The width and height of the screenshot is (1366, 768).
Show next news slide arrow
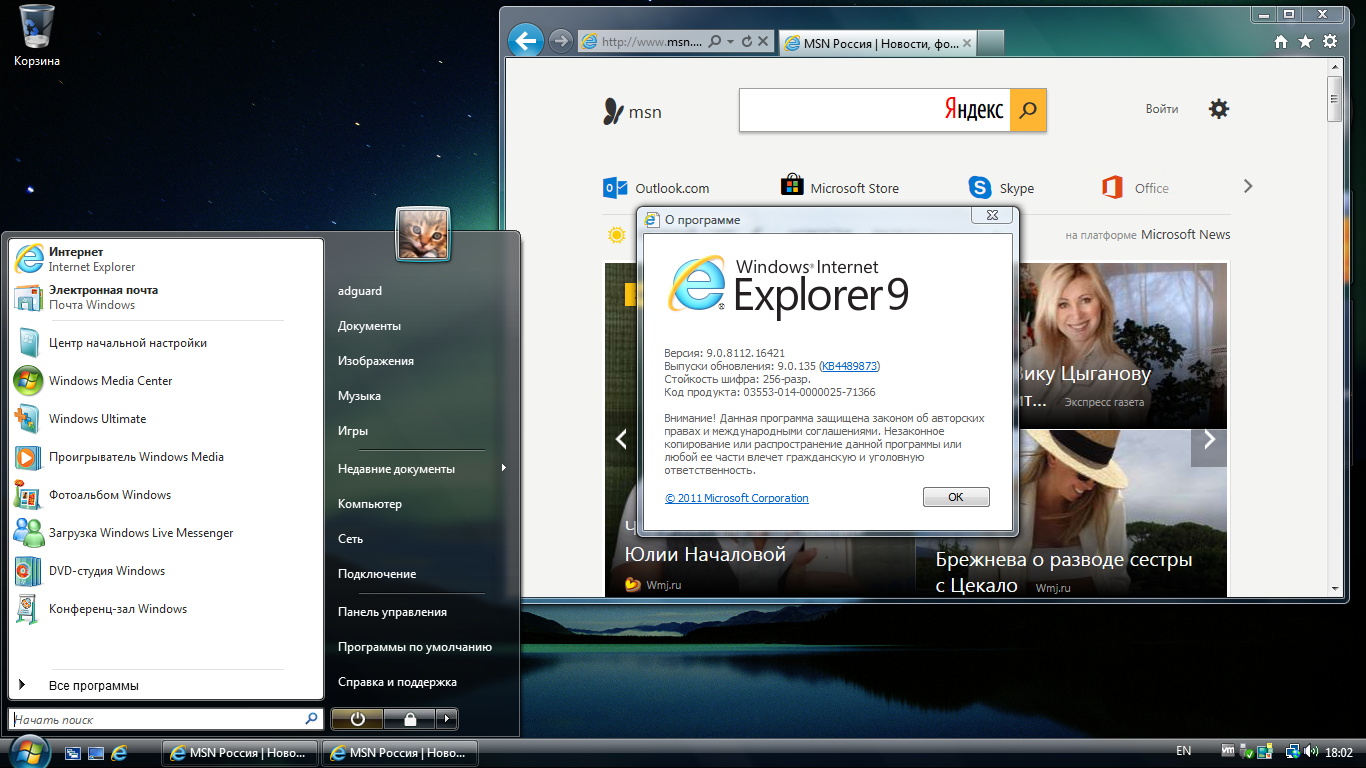(x=1209, y=439)
